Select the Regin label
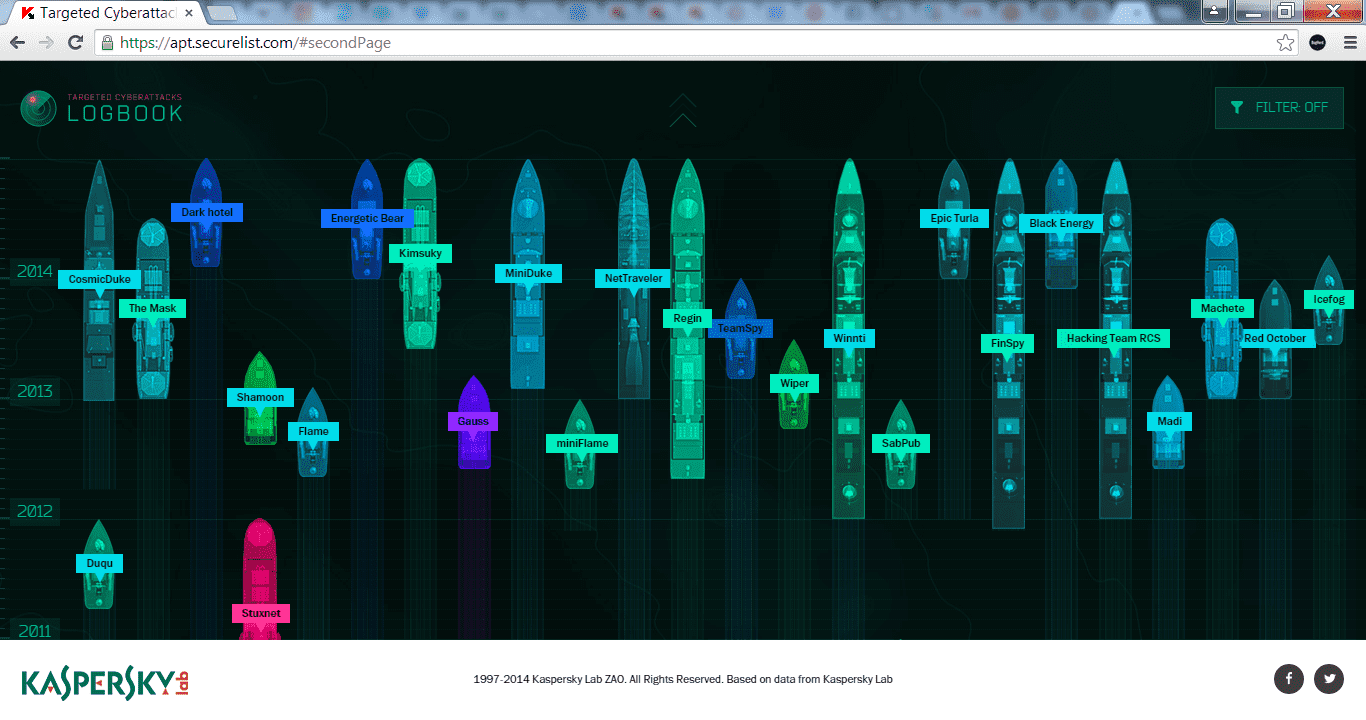Screen dimensions: 1366x720 687,318
